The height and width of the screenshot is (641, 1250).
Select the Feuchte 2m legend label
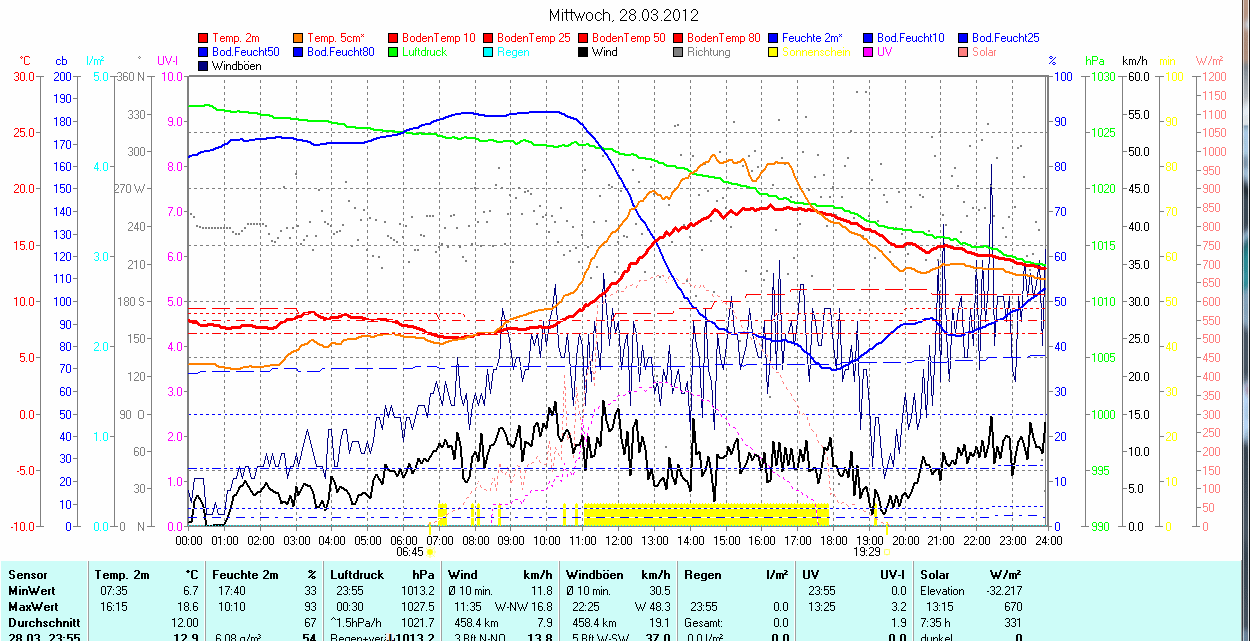tap(813, 38)
